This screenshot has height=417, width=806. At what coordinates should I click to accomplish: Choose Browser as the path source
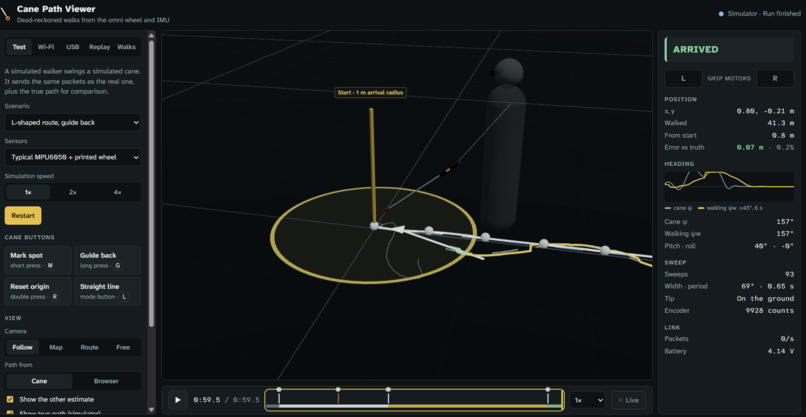106,381
